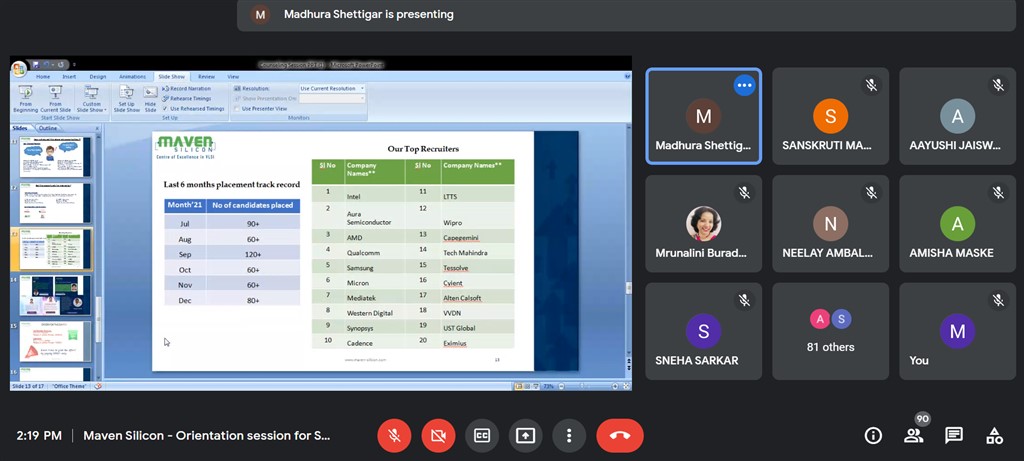Switch to Normal view in status bar
The height and width of the screenshot is (461, 1024).
tap(519, 387)
